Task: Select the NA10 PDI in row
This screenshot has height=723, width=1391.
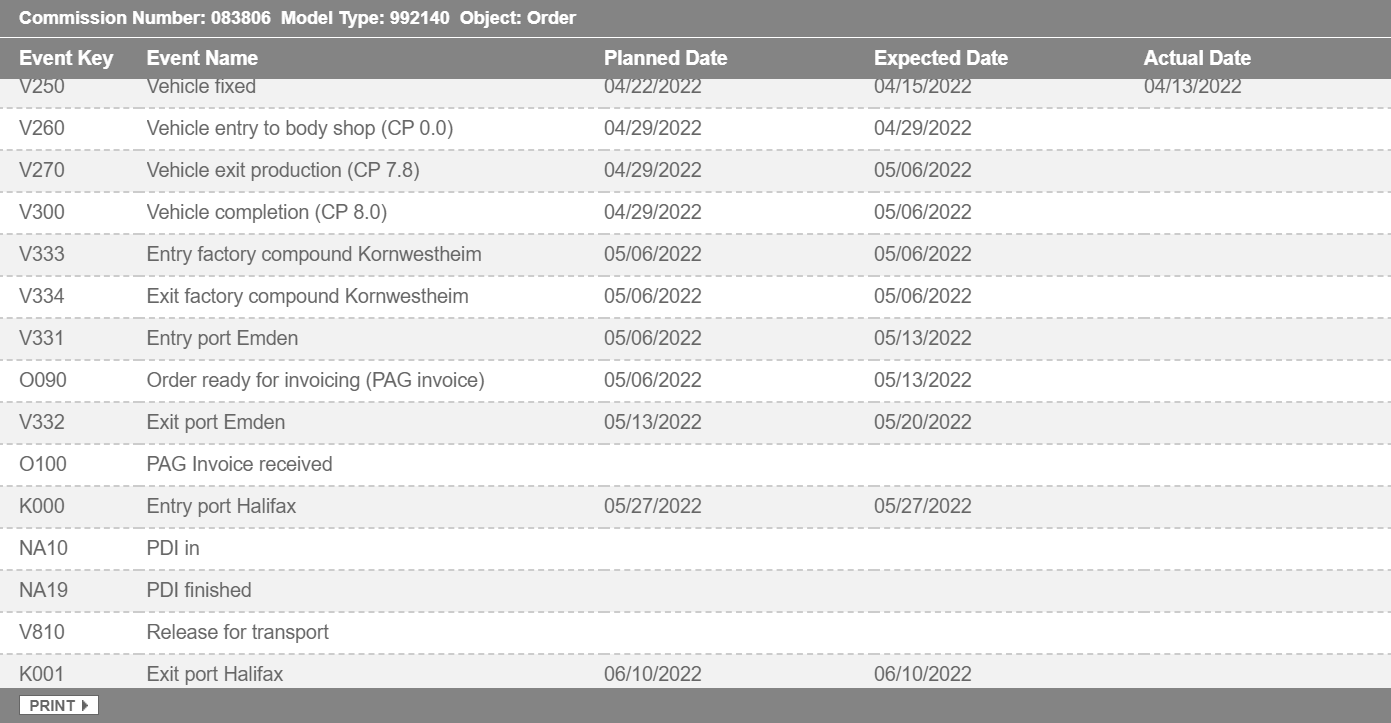Action: click(x=173, y=548)
